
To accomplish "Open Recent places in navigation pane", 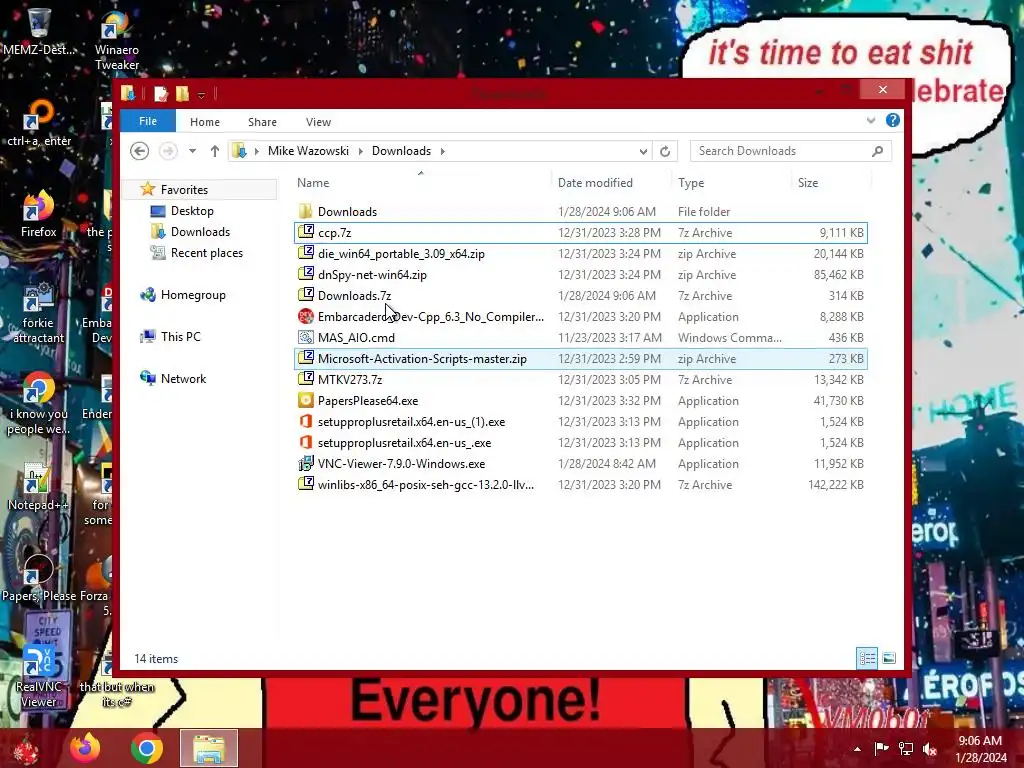I will [206, 253].
